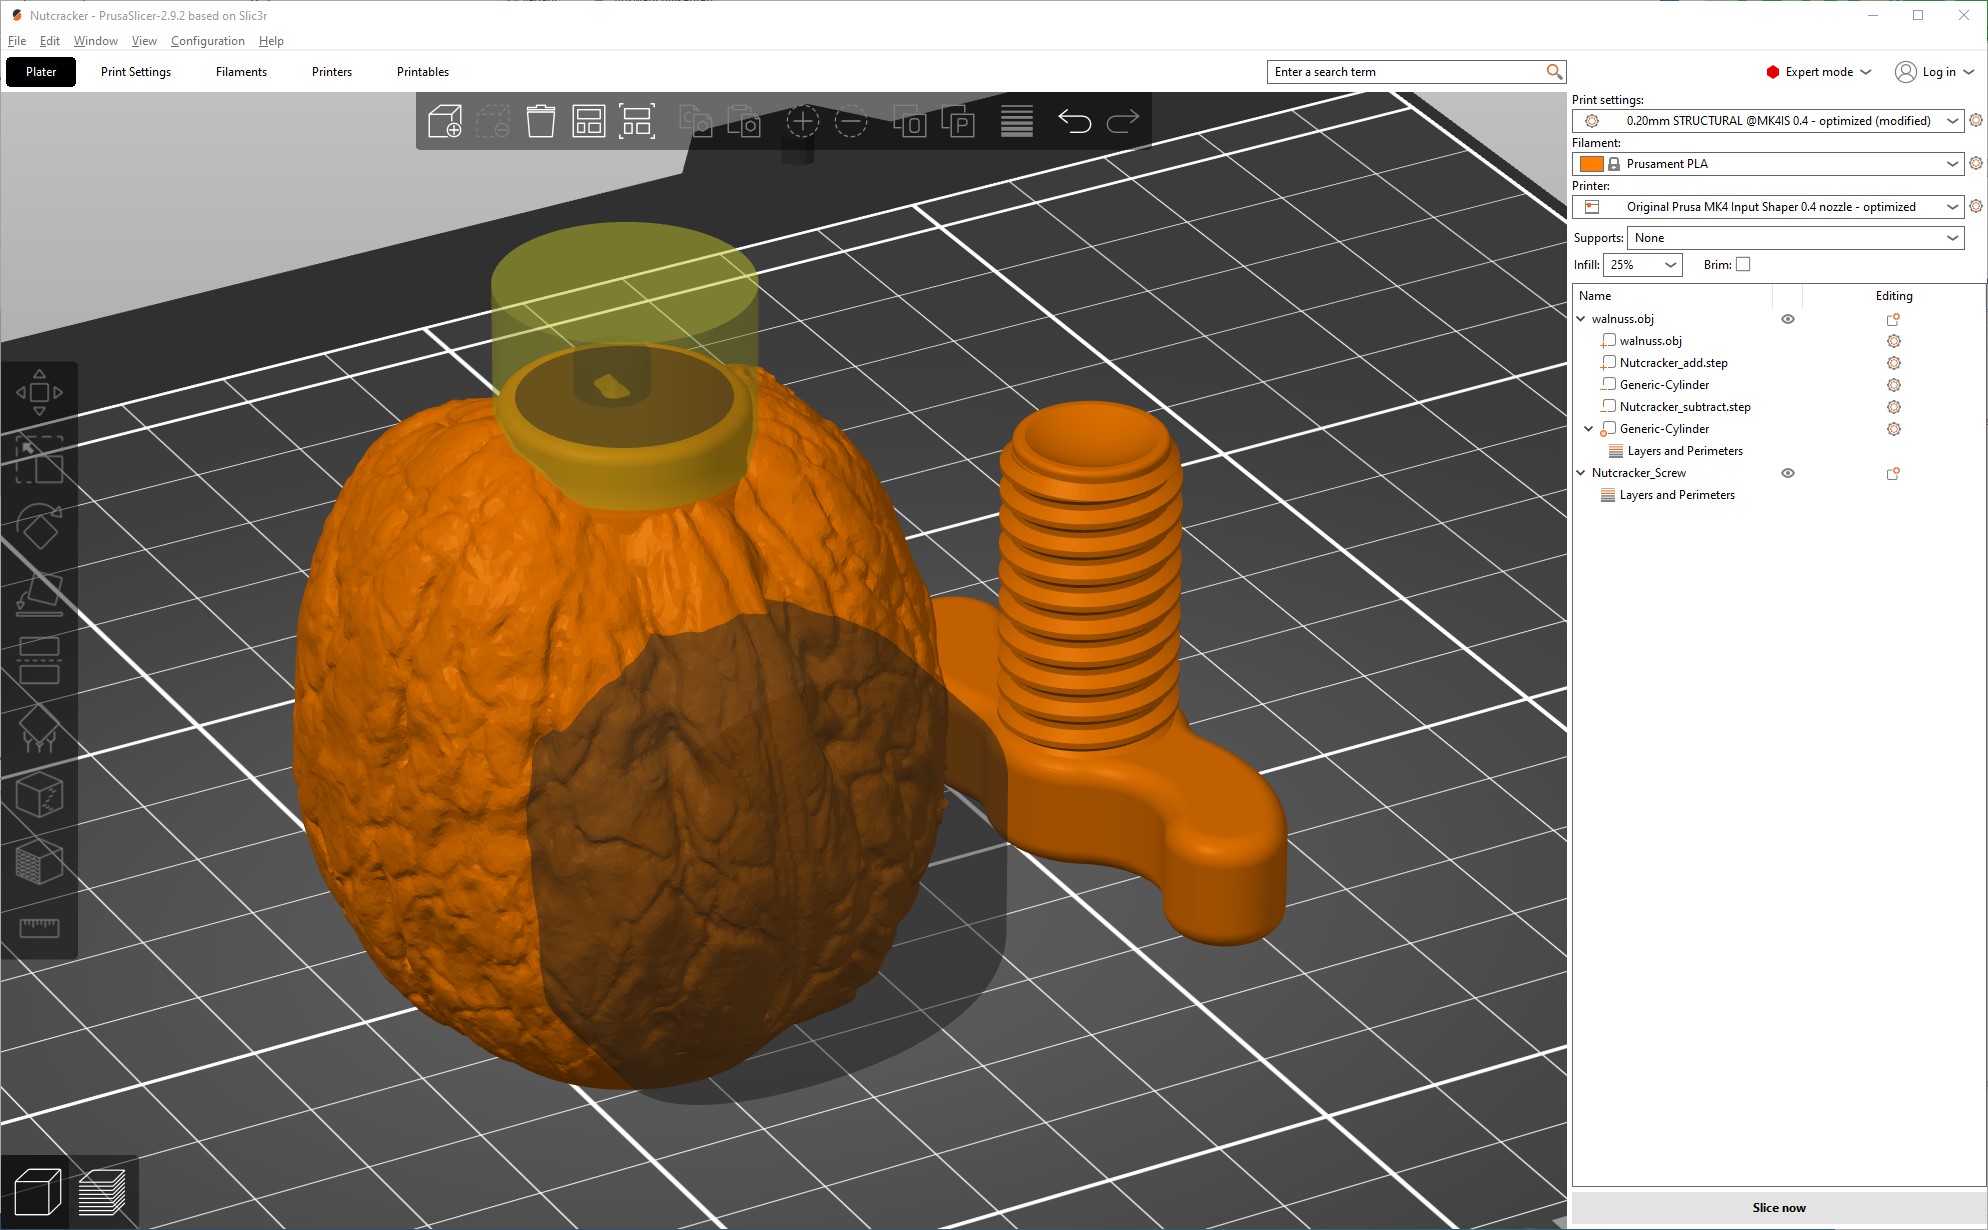This screenshot has height=1230, width=1988.
Task: Select the Scale tool in the left toolbar
Action: (x=39, y=460)
